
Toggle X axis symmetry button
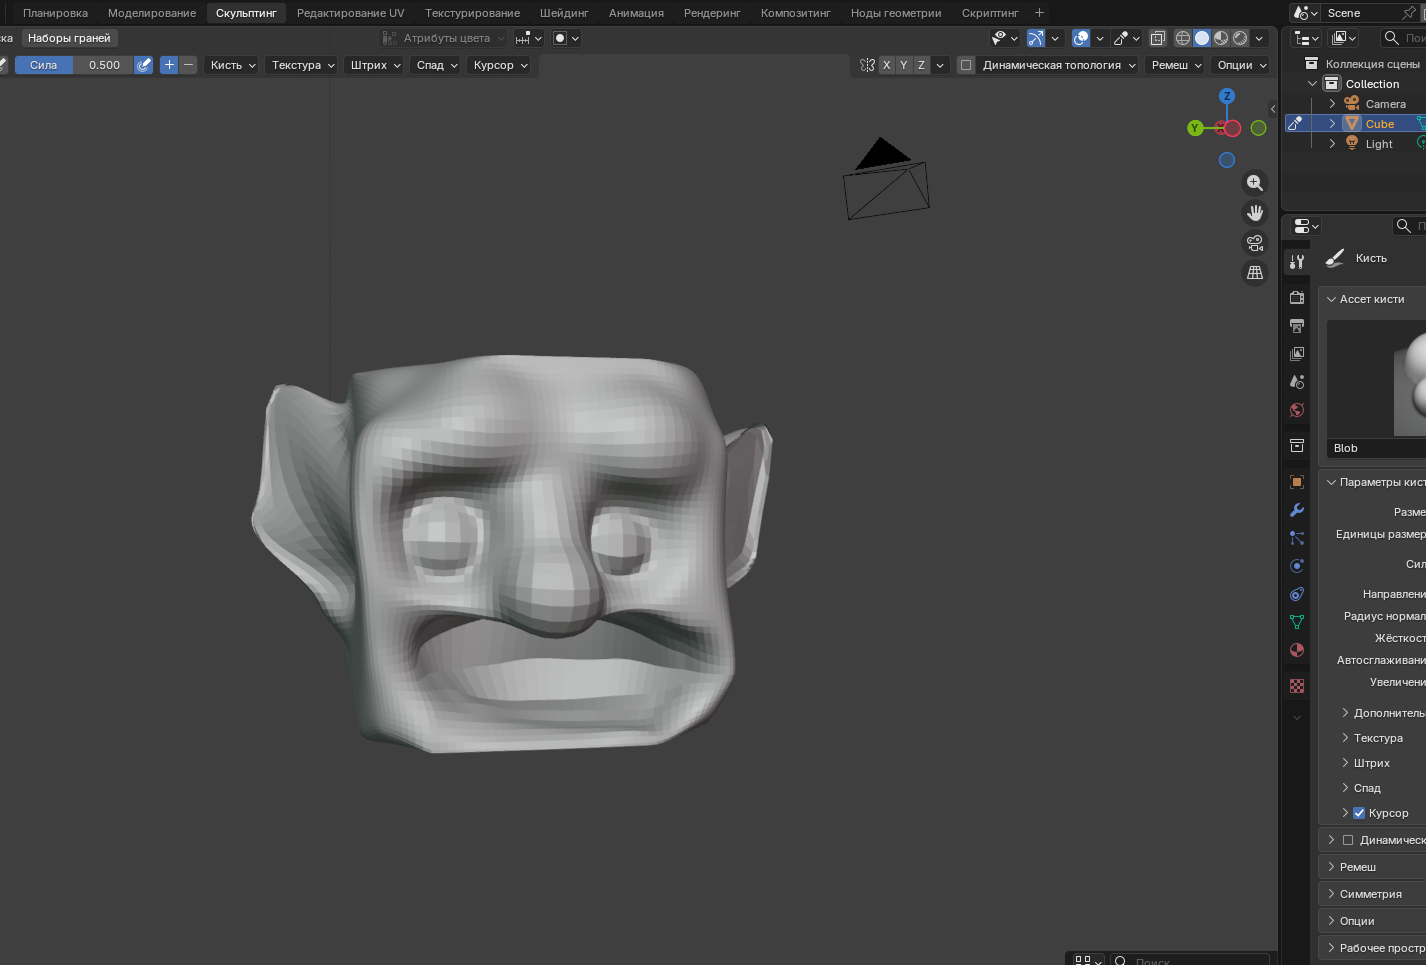coord(886,65)
